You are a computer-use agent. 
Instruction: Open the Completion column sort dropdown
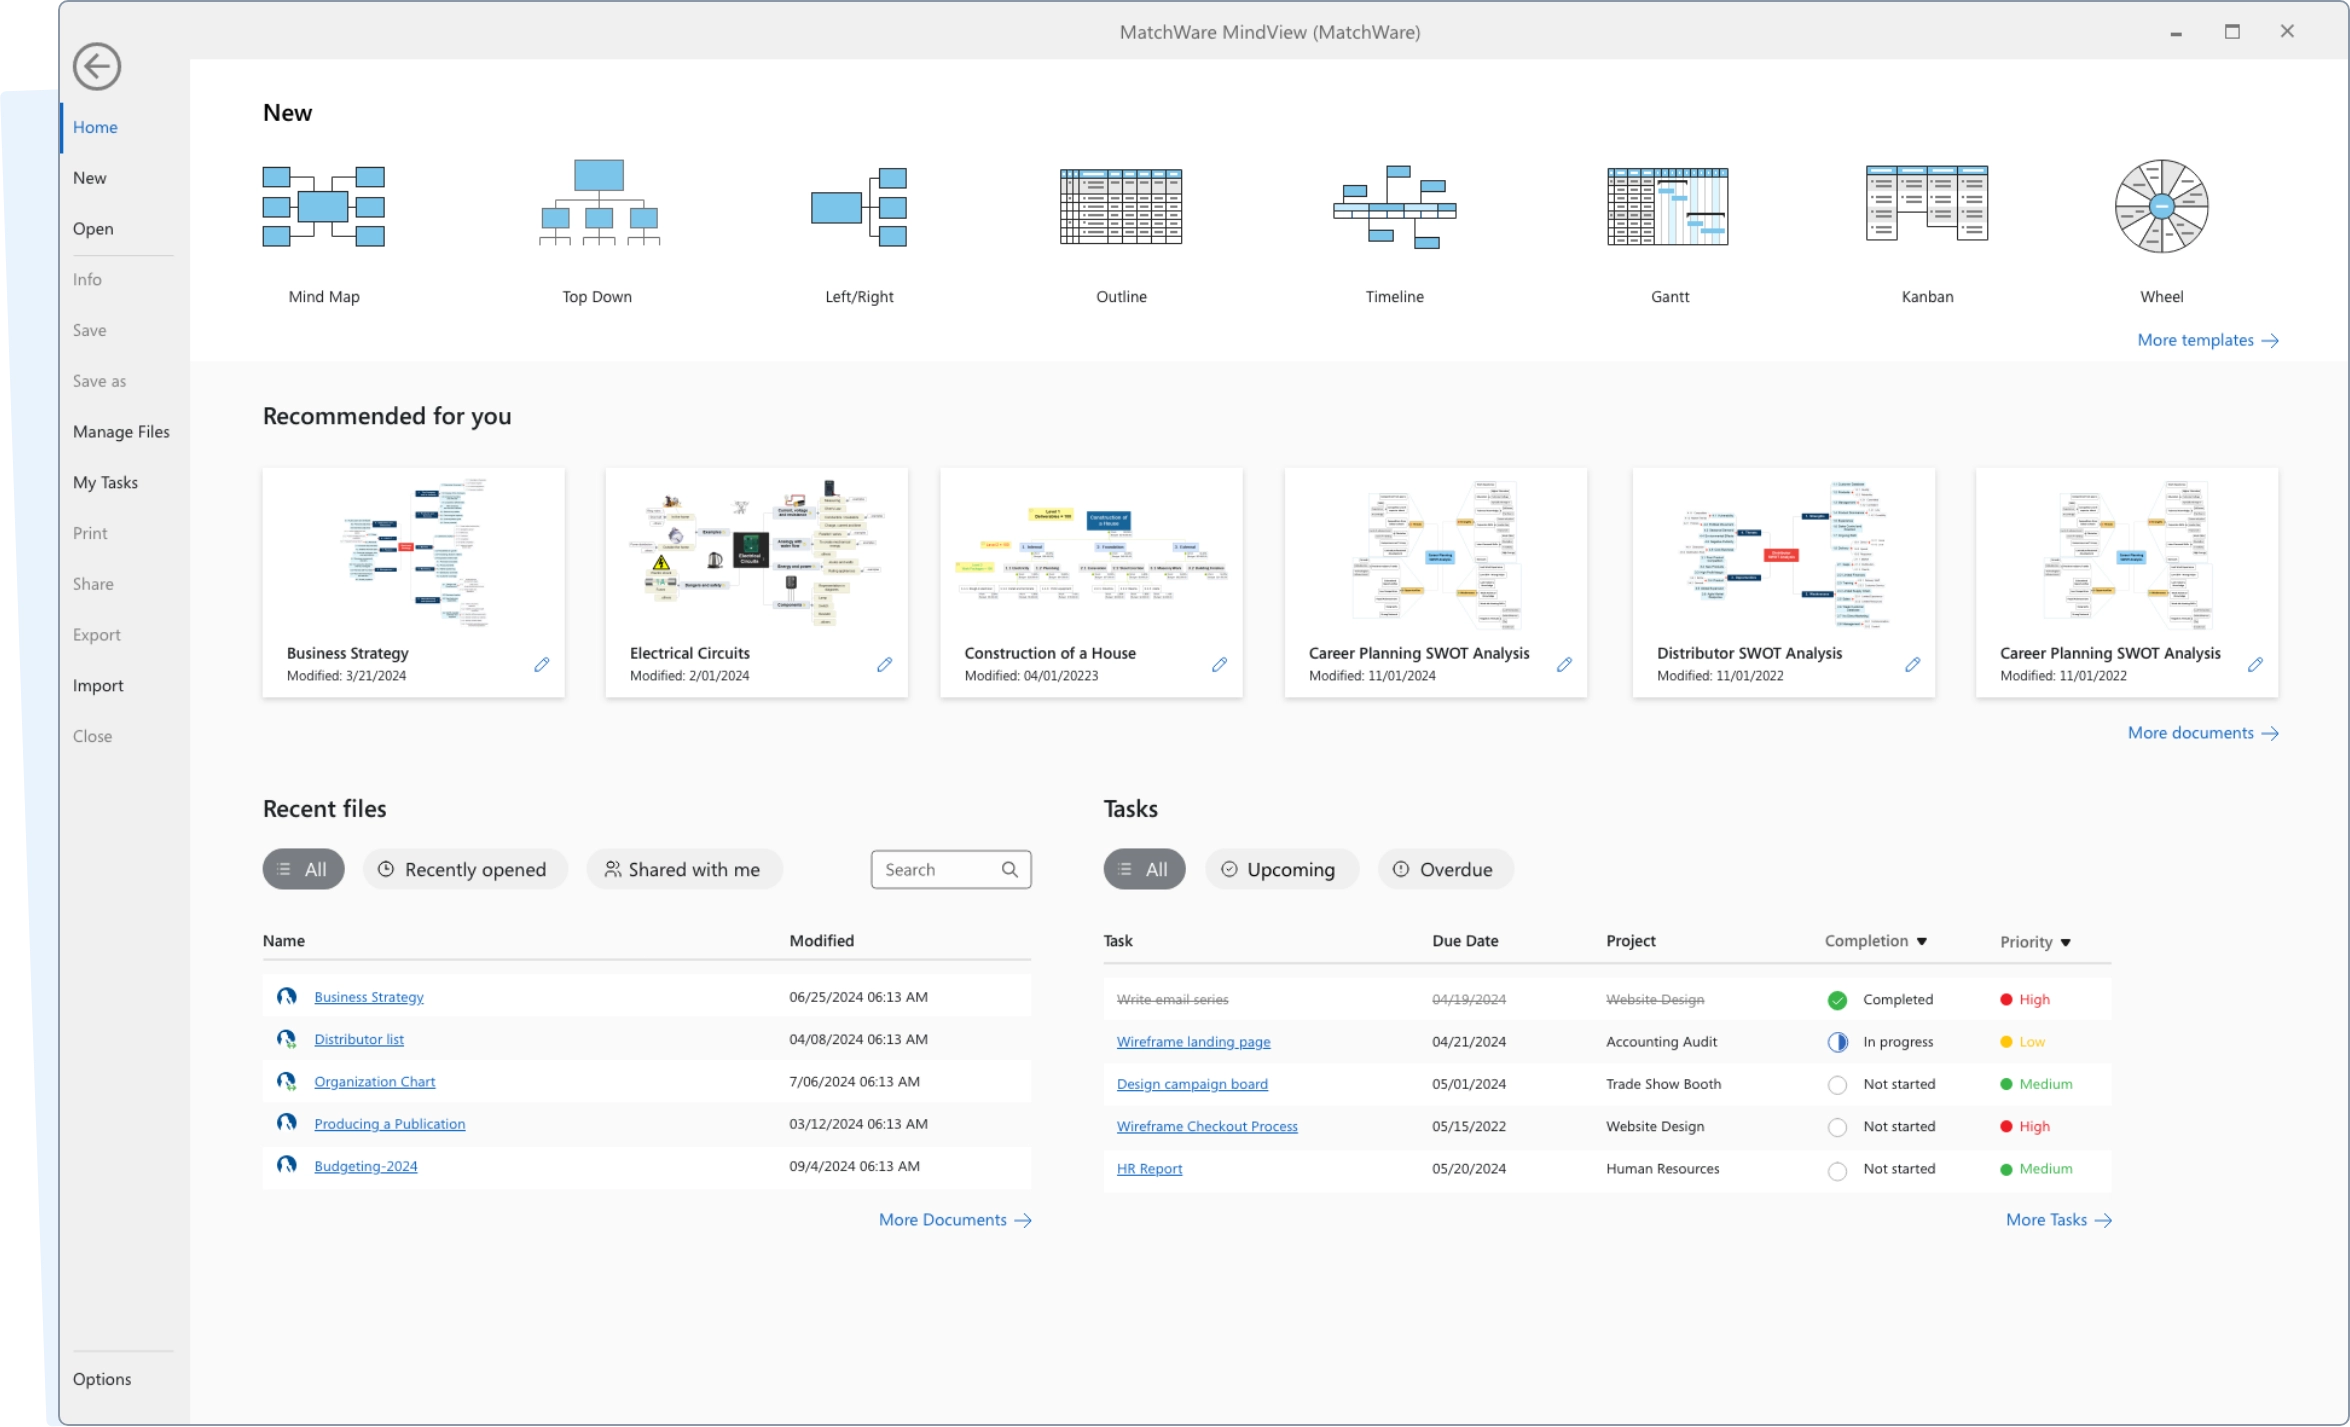point(1921,942)
